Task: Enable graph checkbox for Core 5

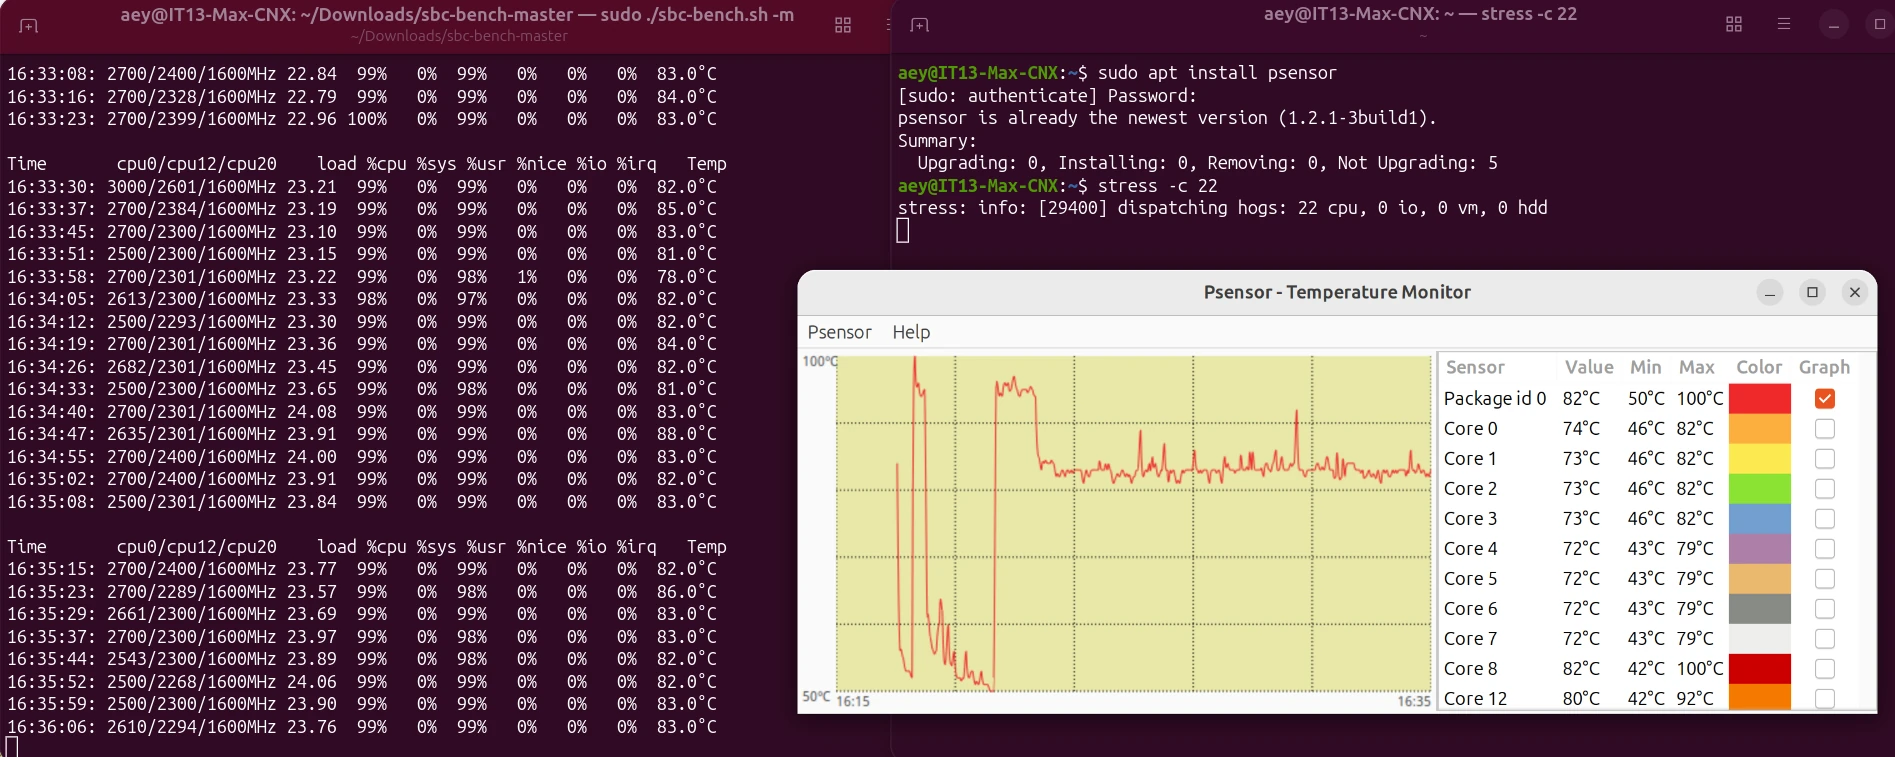Action: (x=1825, y=578)
